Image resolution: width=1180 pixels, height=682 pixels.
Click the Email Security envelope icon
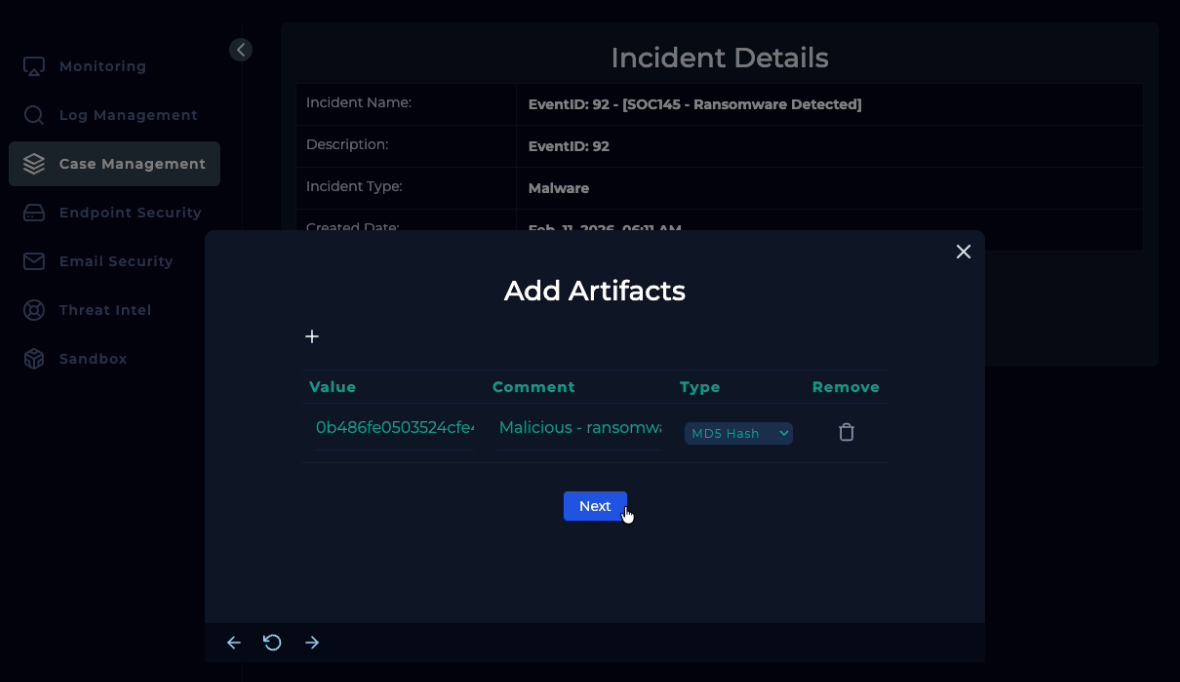pyautogui.click(x=34, y=261)
